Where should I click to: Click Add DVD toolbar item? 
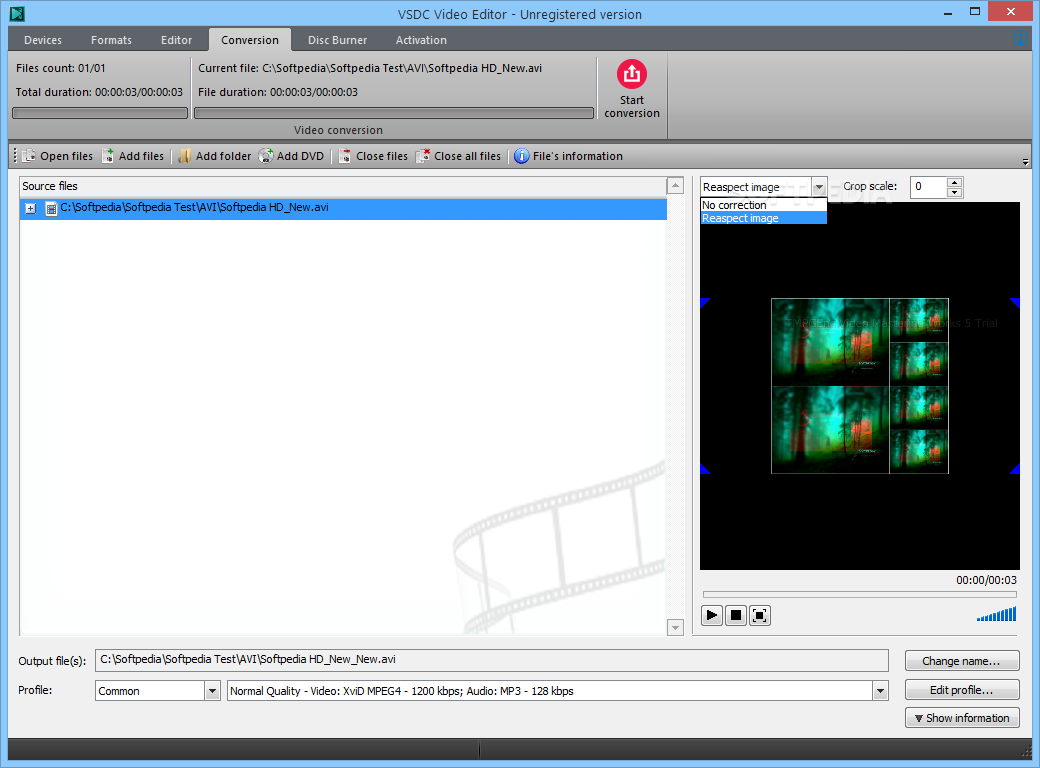coord(292,156)
